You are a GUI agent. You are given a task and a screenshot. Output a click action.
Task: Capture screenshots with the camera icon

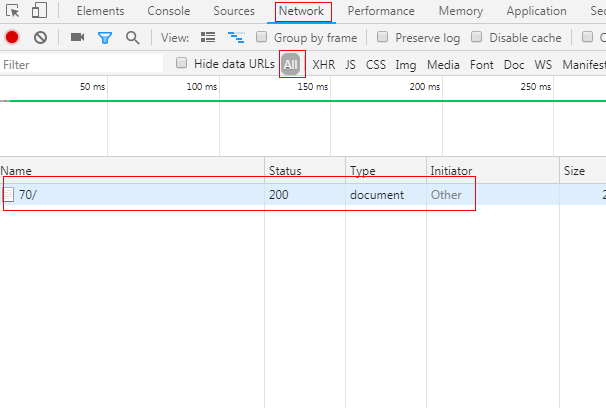tap(78, 37)
